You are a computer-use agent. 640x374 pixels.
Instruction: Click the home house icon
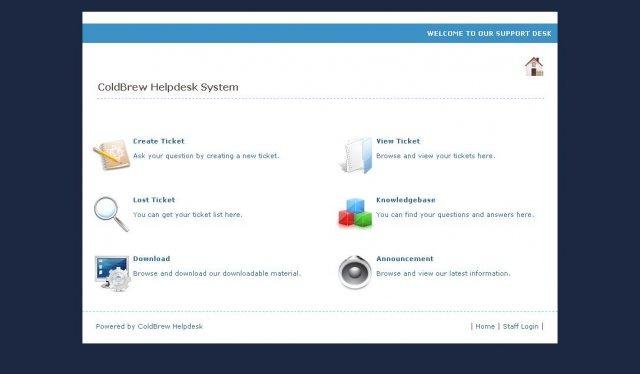click(534, 66)
